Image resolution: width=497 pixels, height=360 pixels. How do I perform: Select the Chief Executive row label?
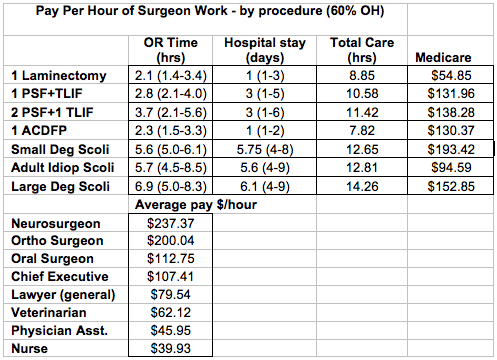tap(66, 277)
